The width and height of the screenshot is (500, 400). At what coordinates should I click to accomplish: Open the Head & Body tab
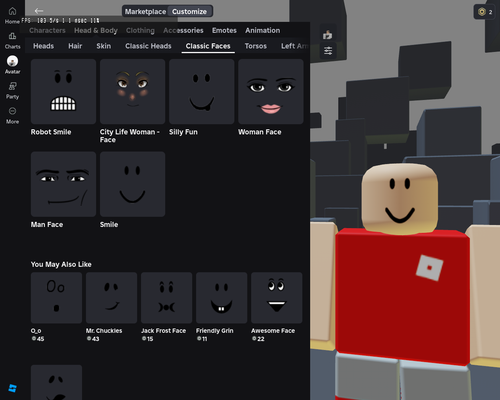tap(96, 30)
